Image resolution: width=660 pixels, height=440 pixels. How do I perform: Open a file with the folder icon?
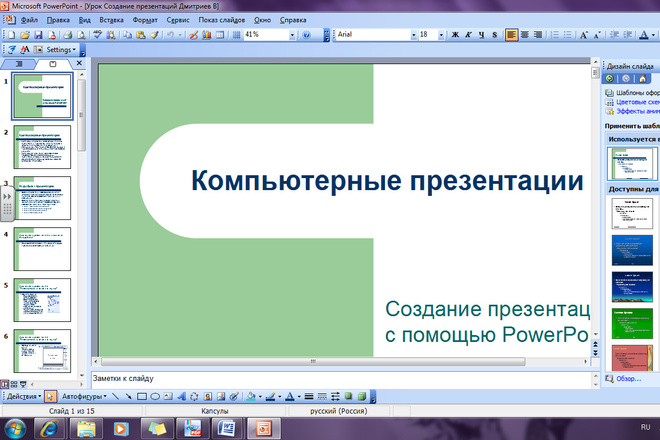(x=25, y=35)
